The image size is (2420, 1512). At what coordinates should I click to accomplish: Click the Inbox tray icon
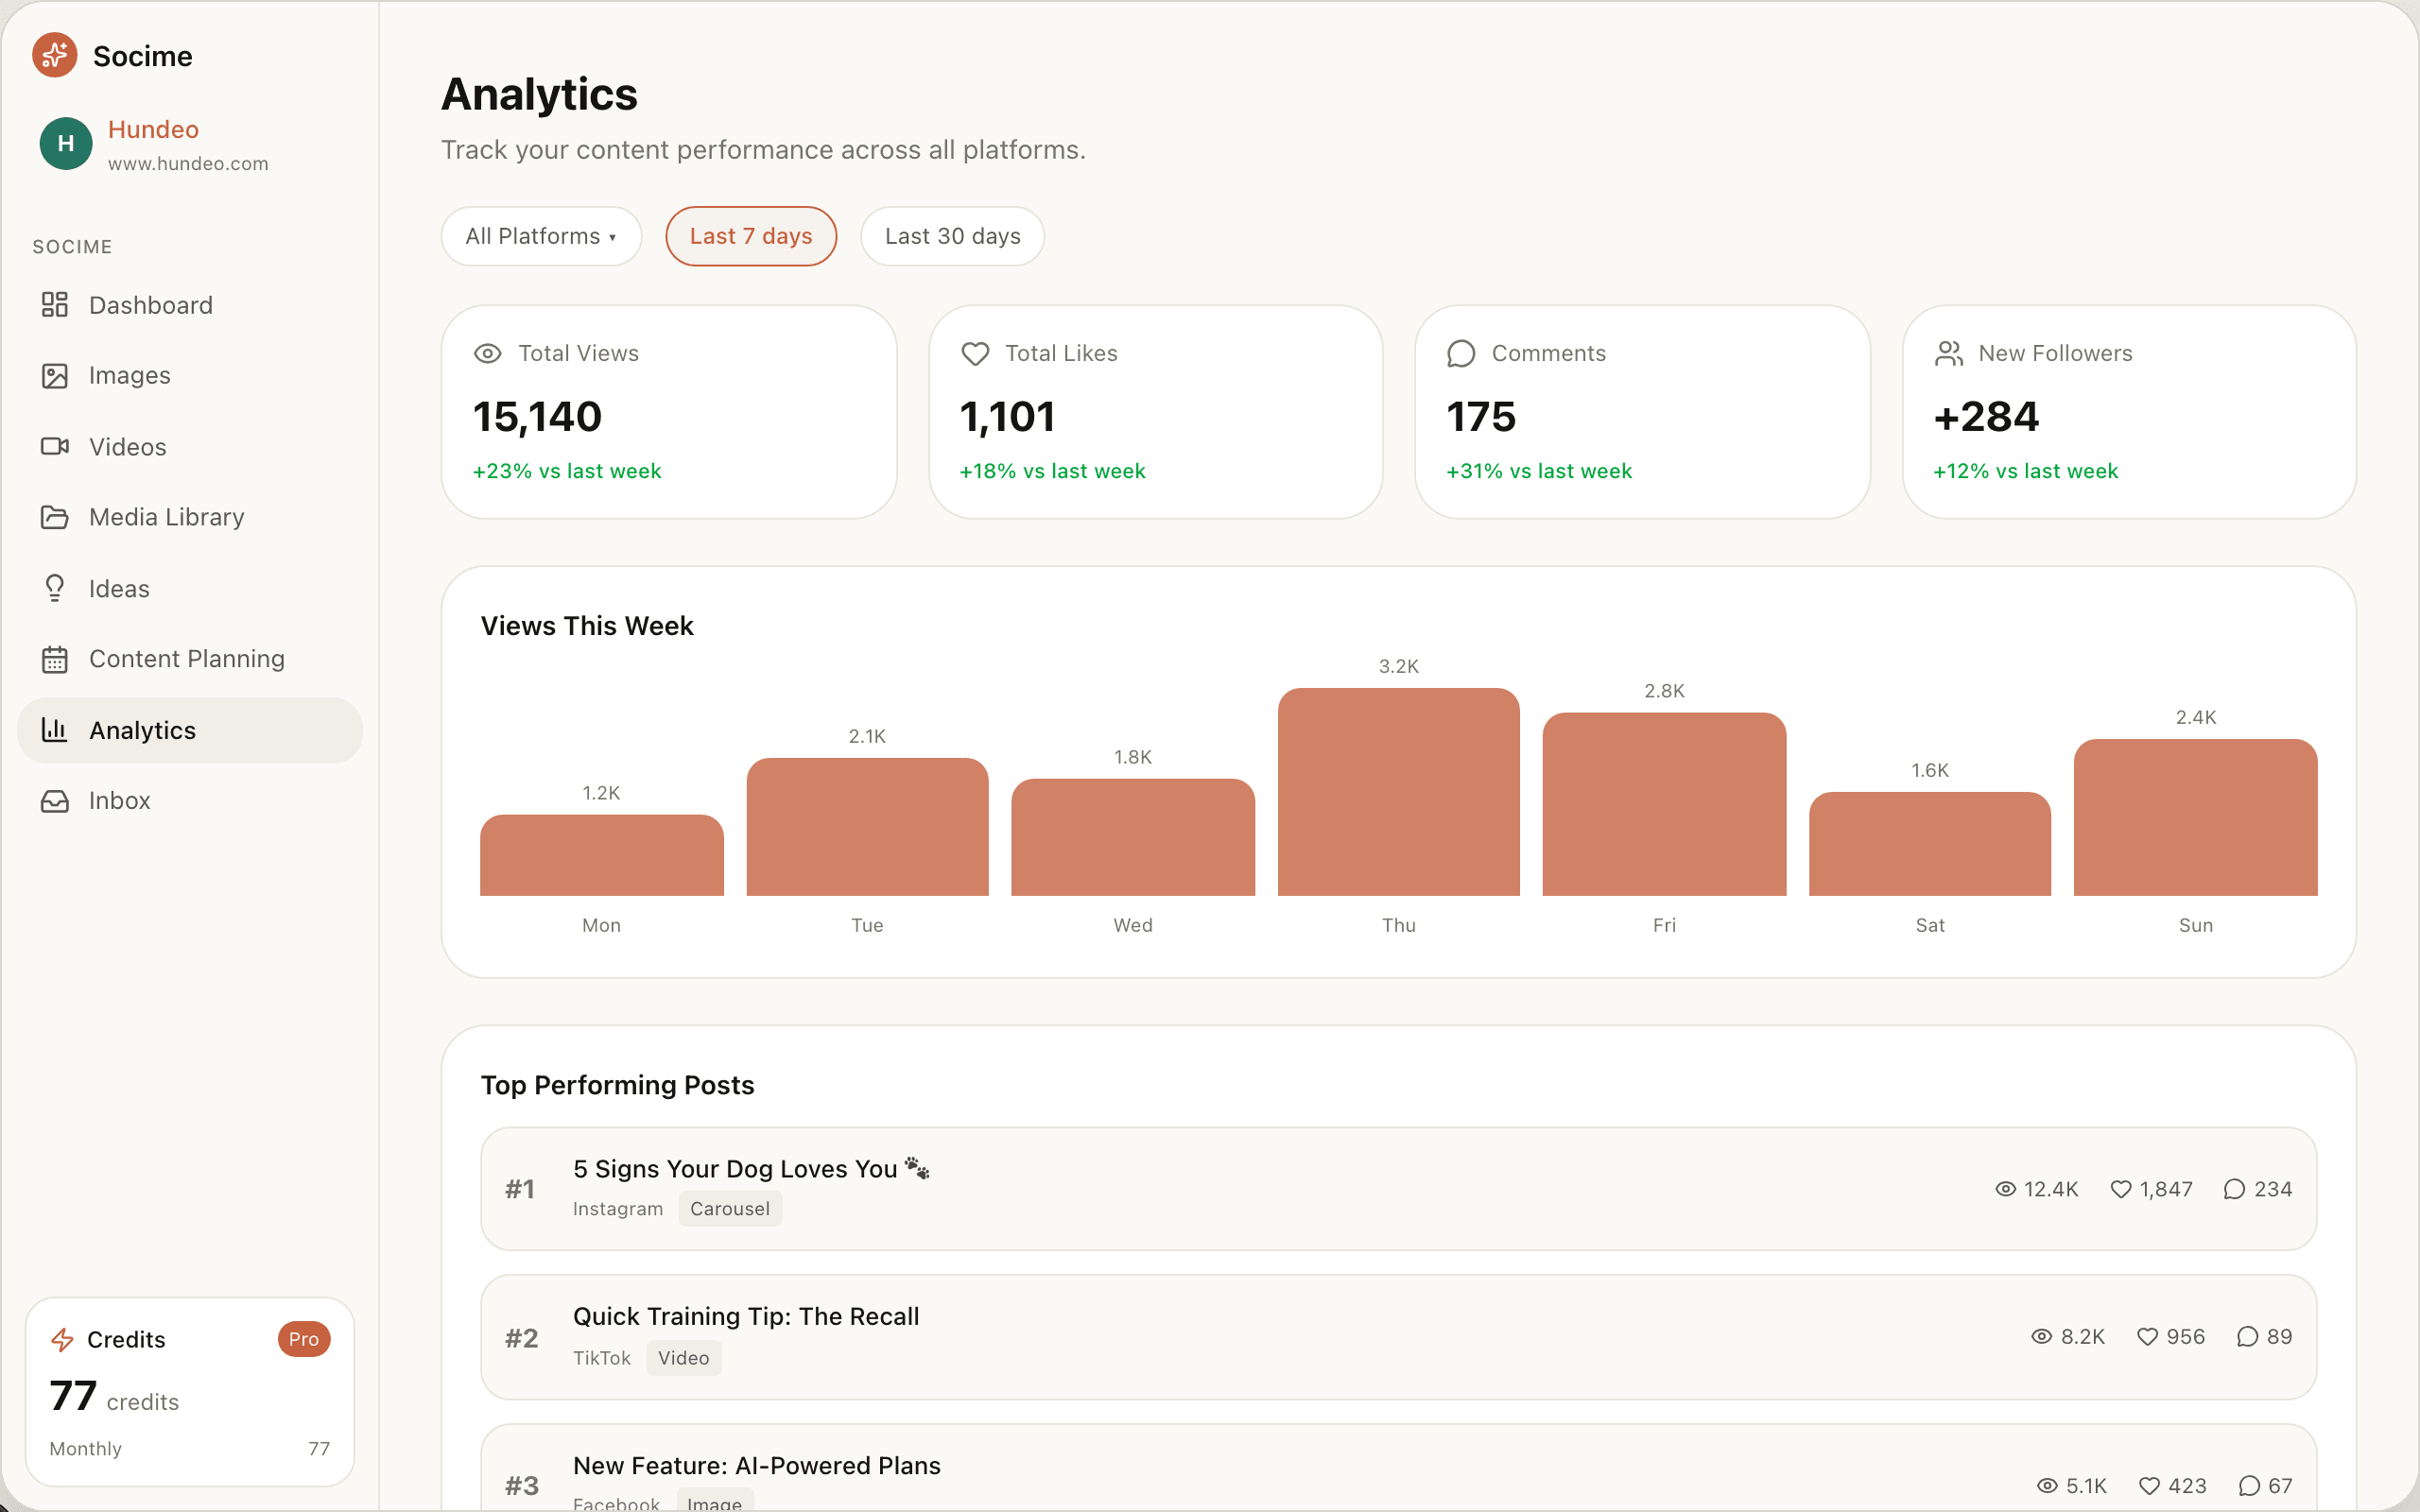point(54,801)
